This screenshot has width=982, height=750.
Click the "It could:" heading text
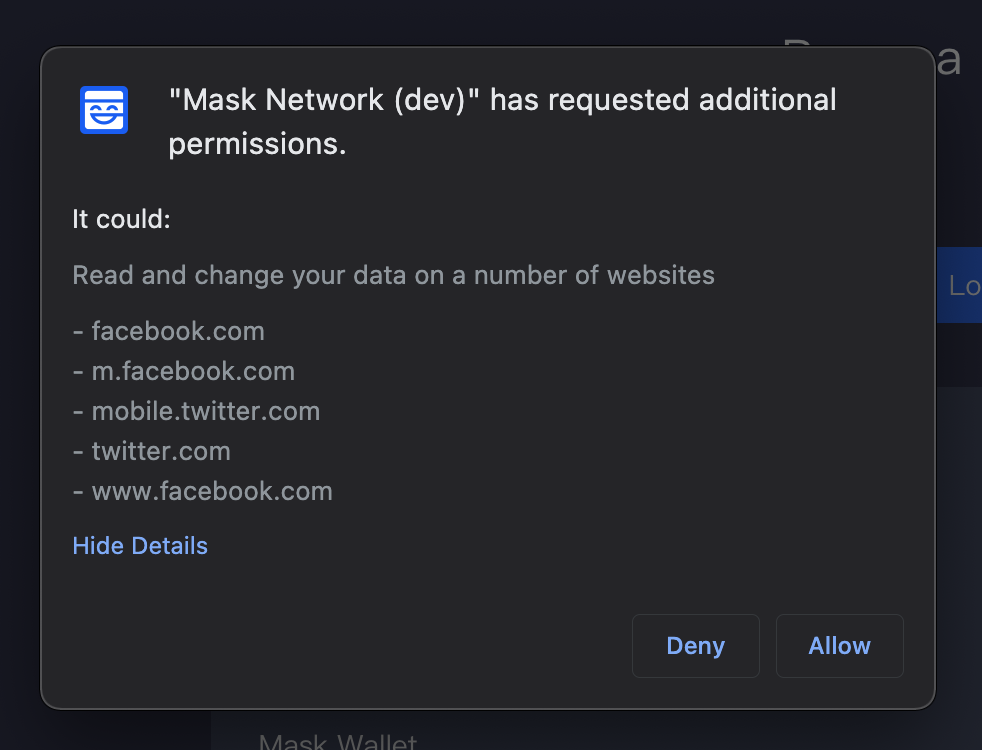121,219
